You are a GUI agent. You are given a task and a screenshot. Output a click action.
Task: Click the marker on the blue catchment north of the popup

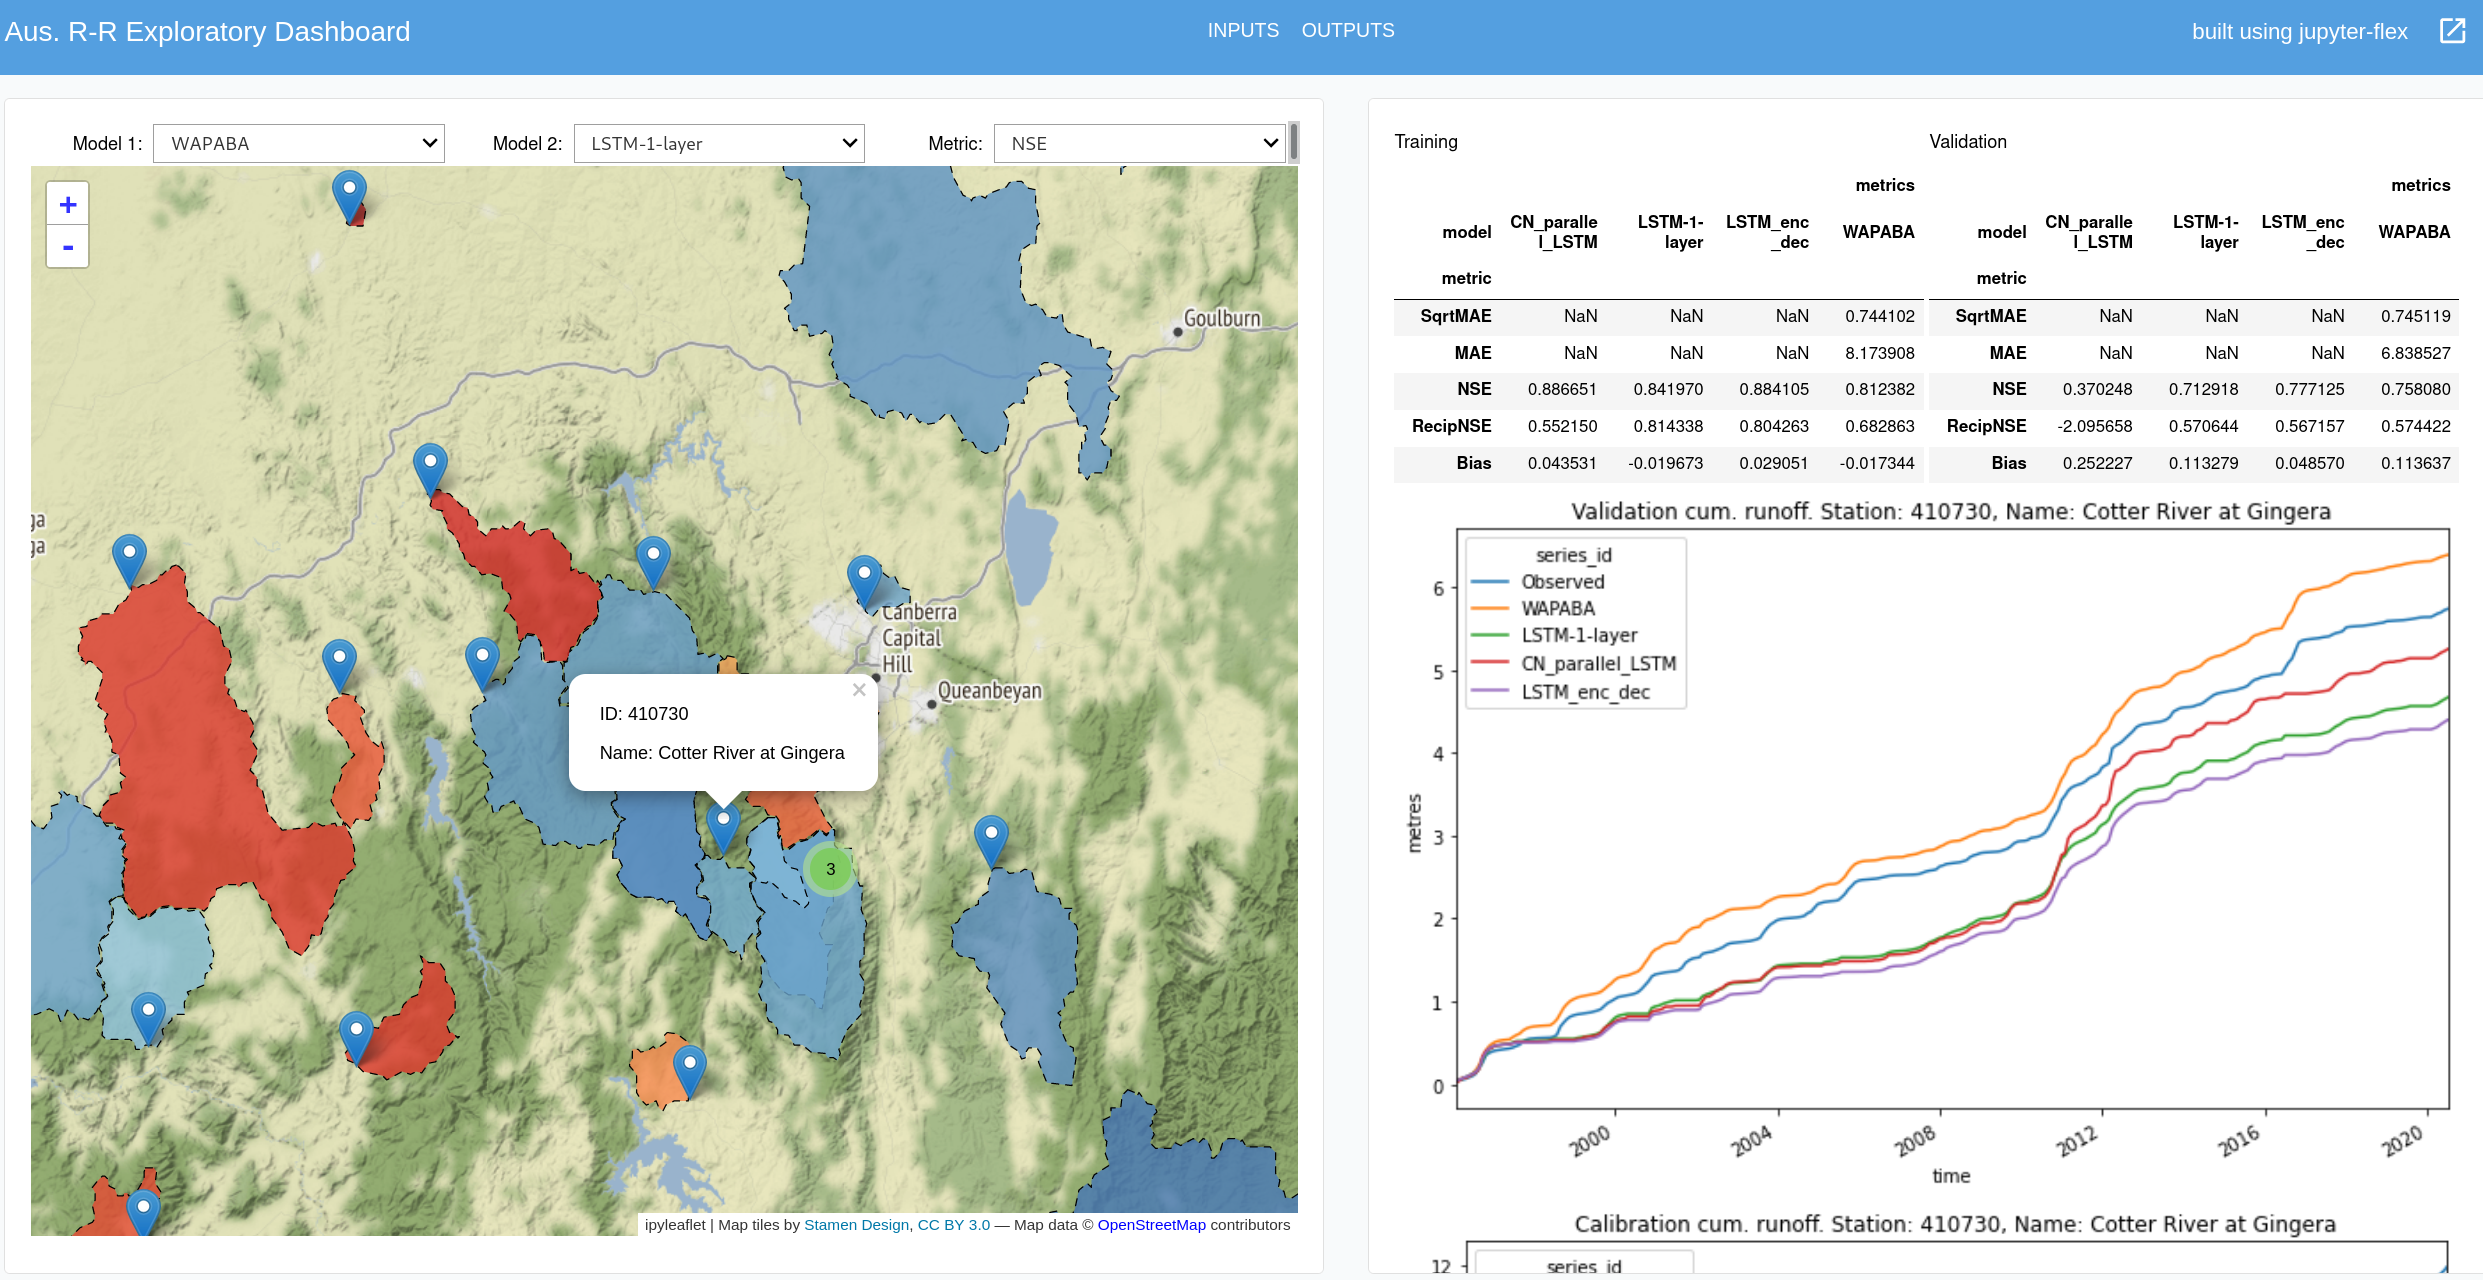click(653, 562)
